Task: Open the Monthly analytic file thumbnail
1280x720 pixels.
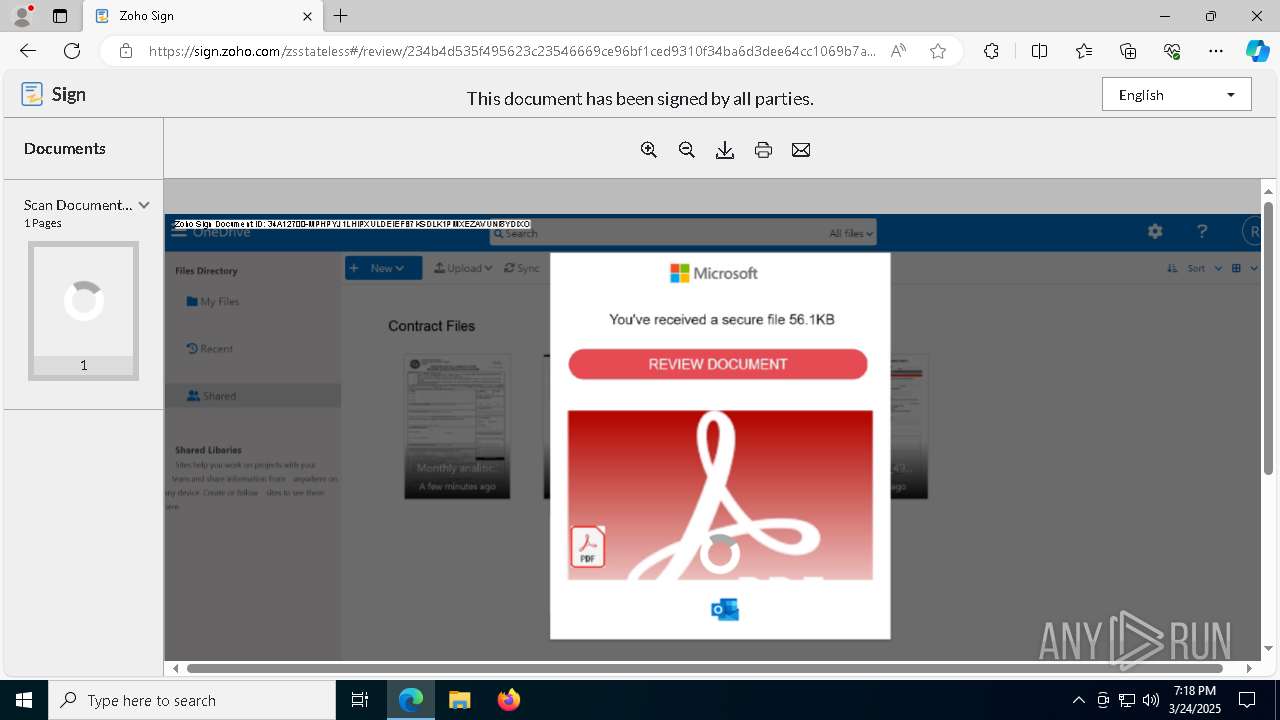Action: pos(457,426)
